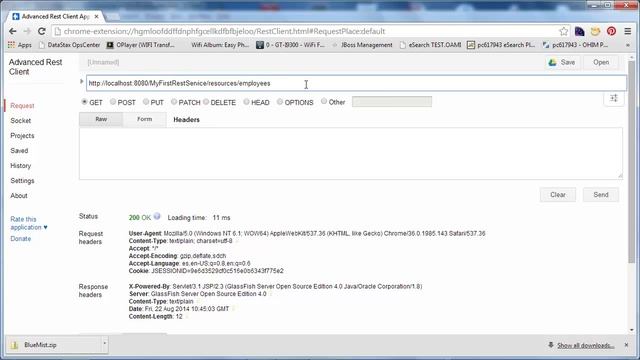Click the yellow face extension icon
This screenshot has width=640, height=360.
(596, 31)
